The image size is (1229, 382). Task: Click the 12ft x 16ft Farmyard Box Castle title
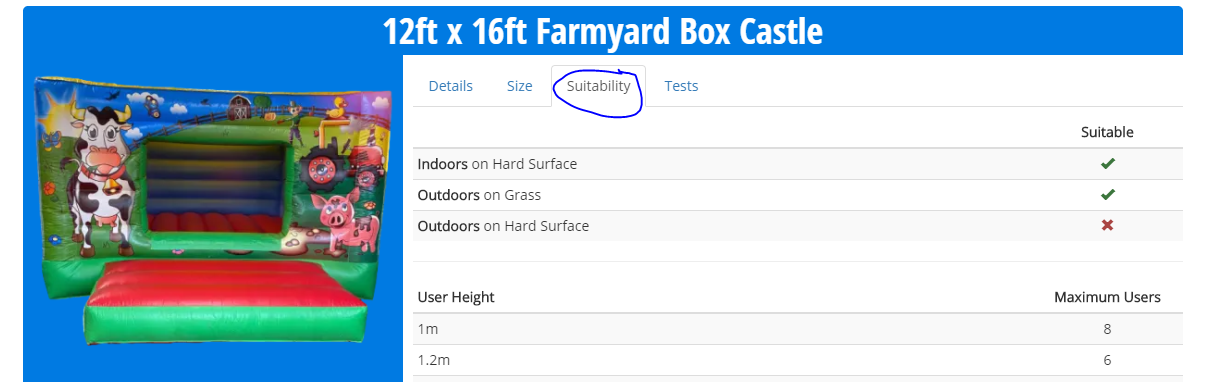[x=602, y=32]
